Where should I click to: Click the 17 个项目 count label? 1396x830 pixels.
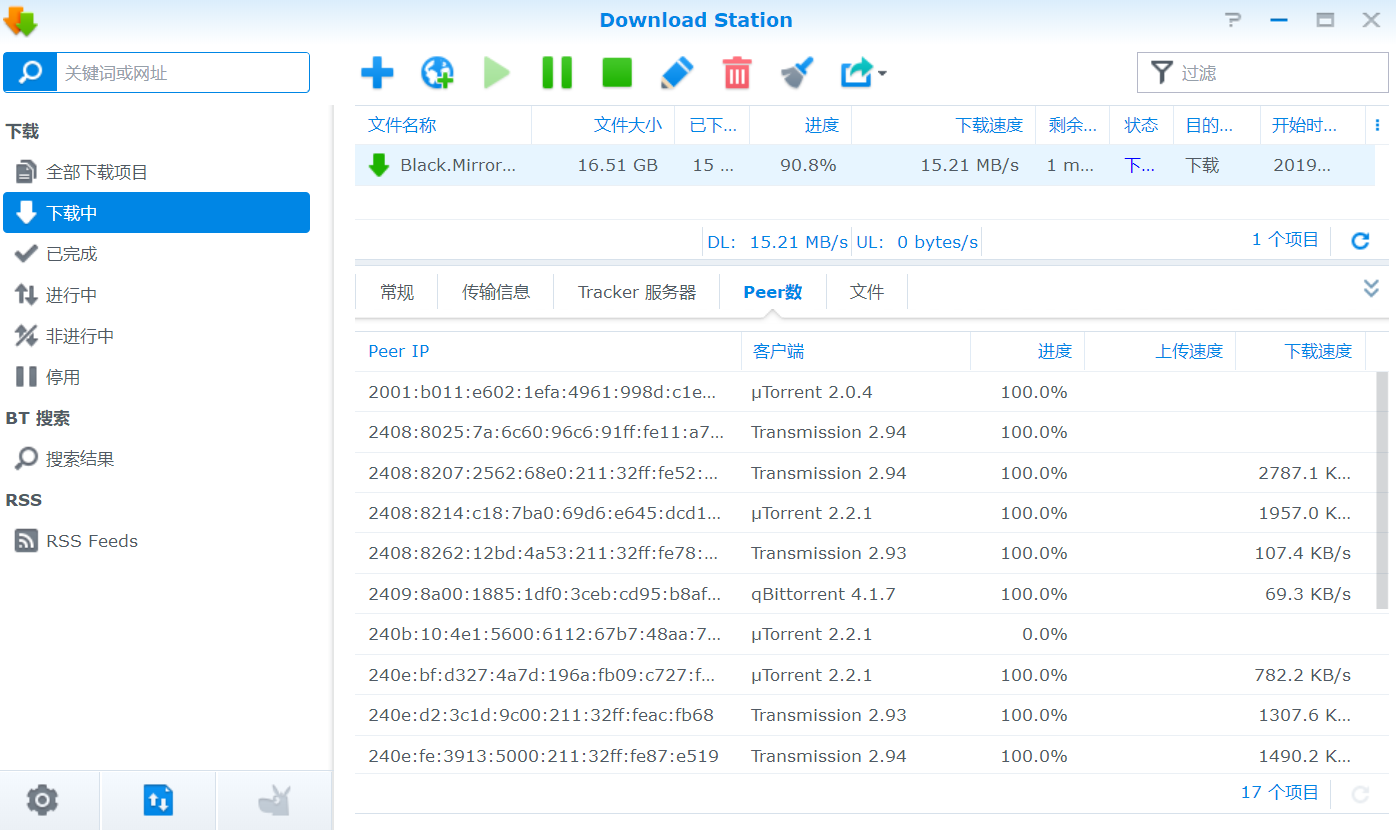click(x=1279, y=792)
